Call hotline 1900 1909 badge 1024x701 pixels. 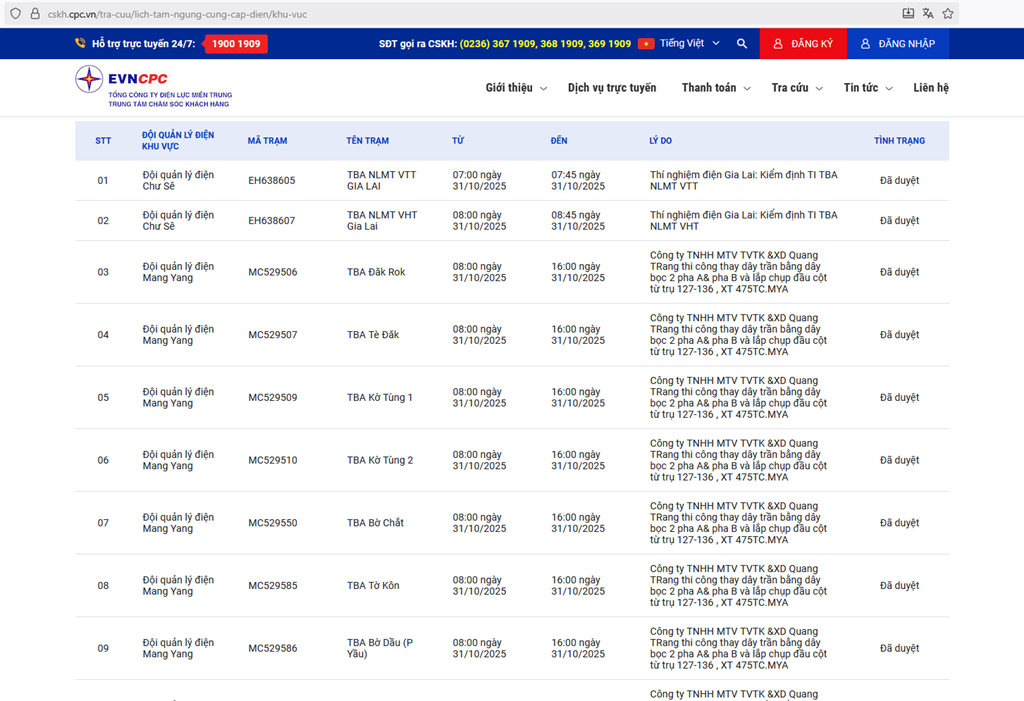coord(236,44)
